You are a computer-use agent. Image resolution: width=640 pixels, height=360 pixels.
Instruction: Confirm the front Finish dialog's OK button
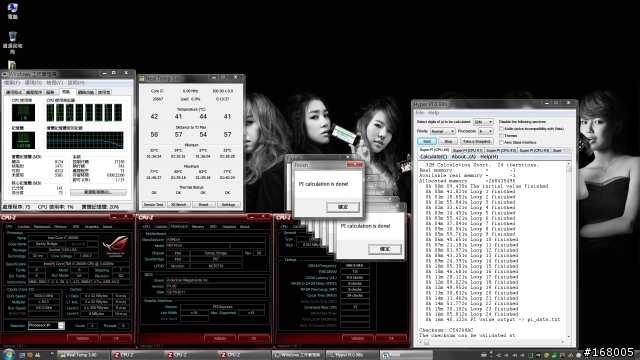(343, 207)
